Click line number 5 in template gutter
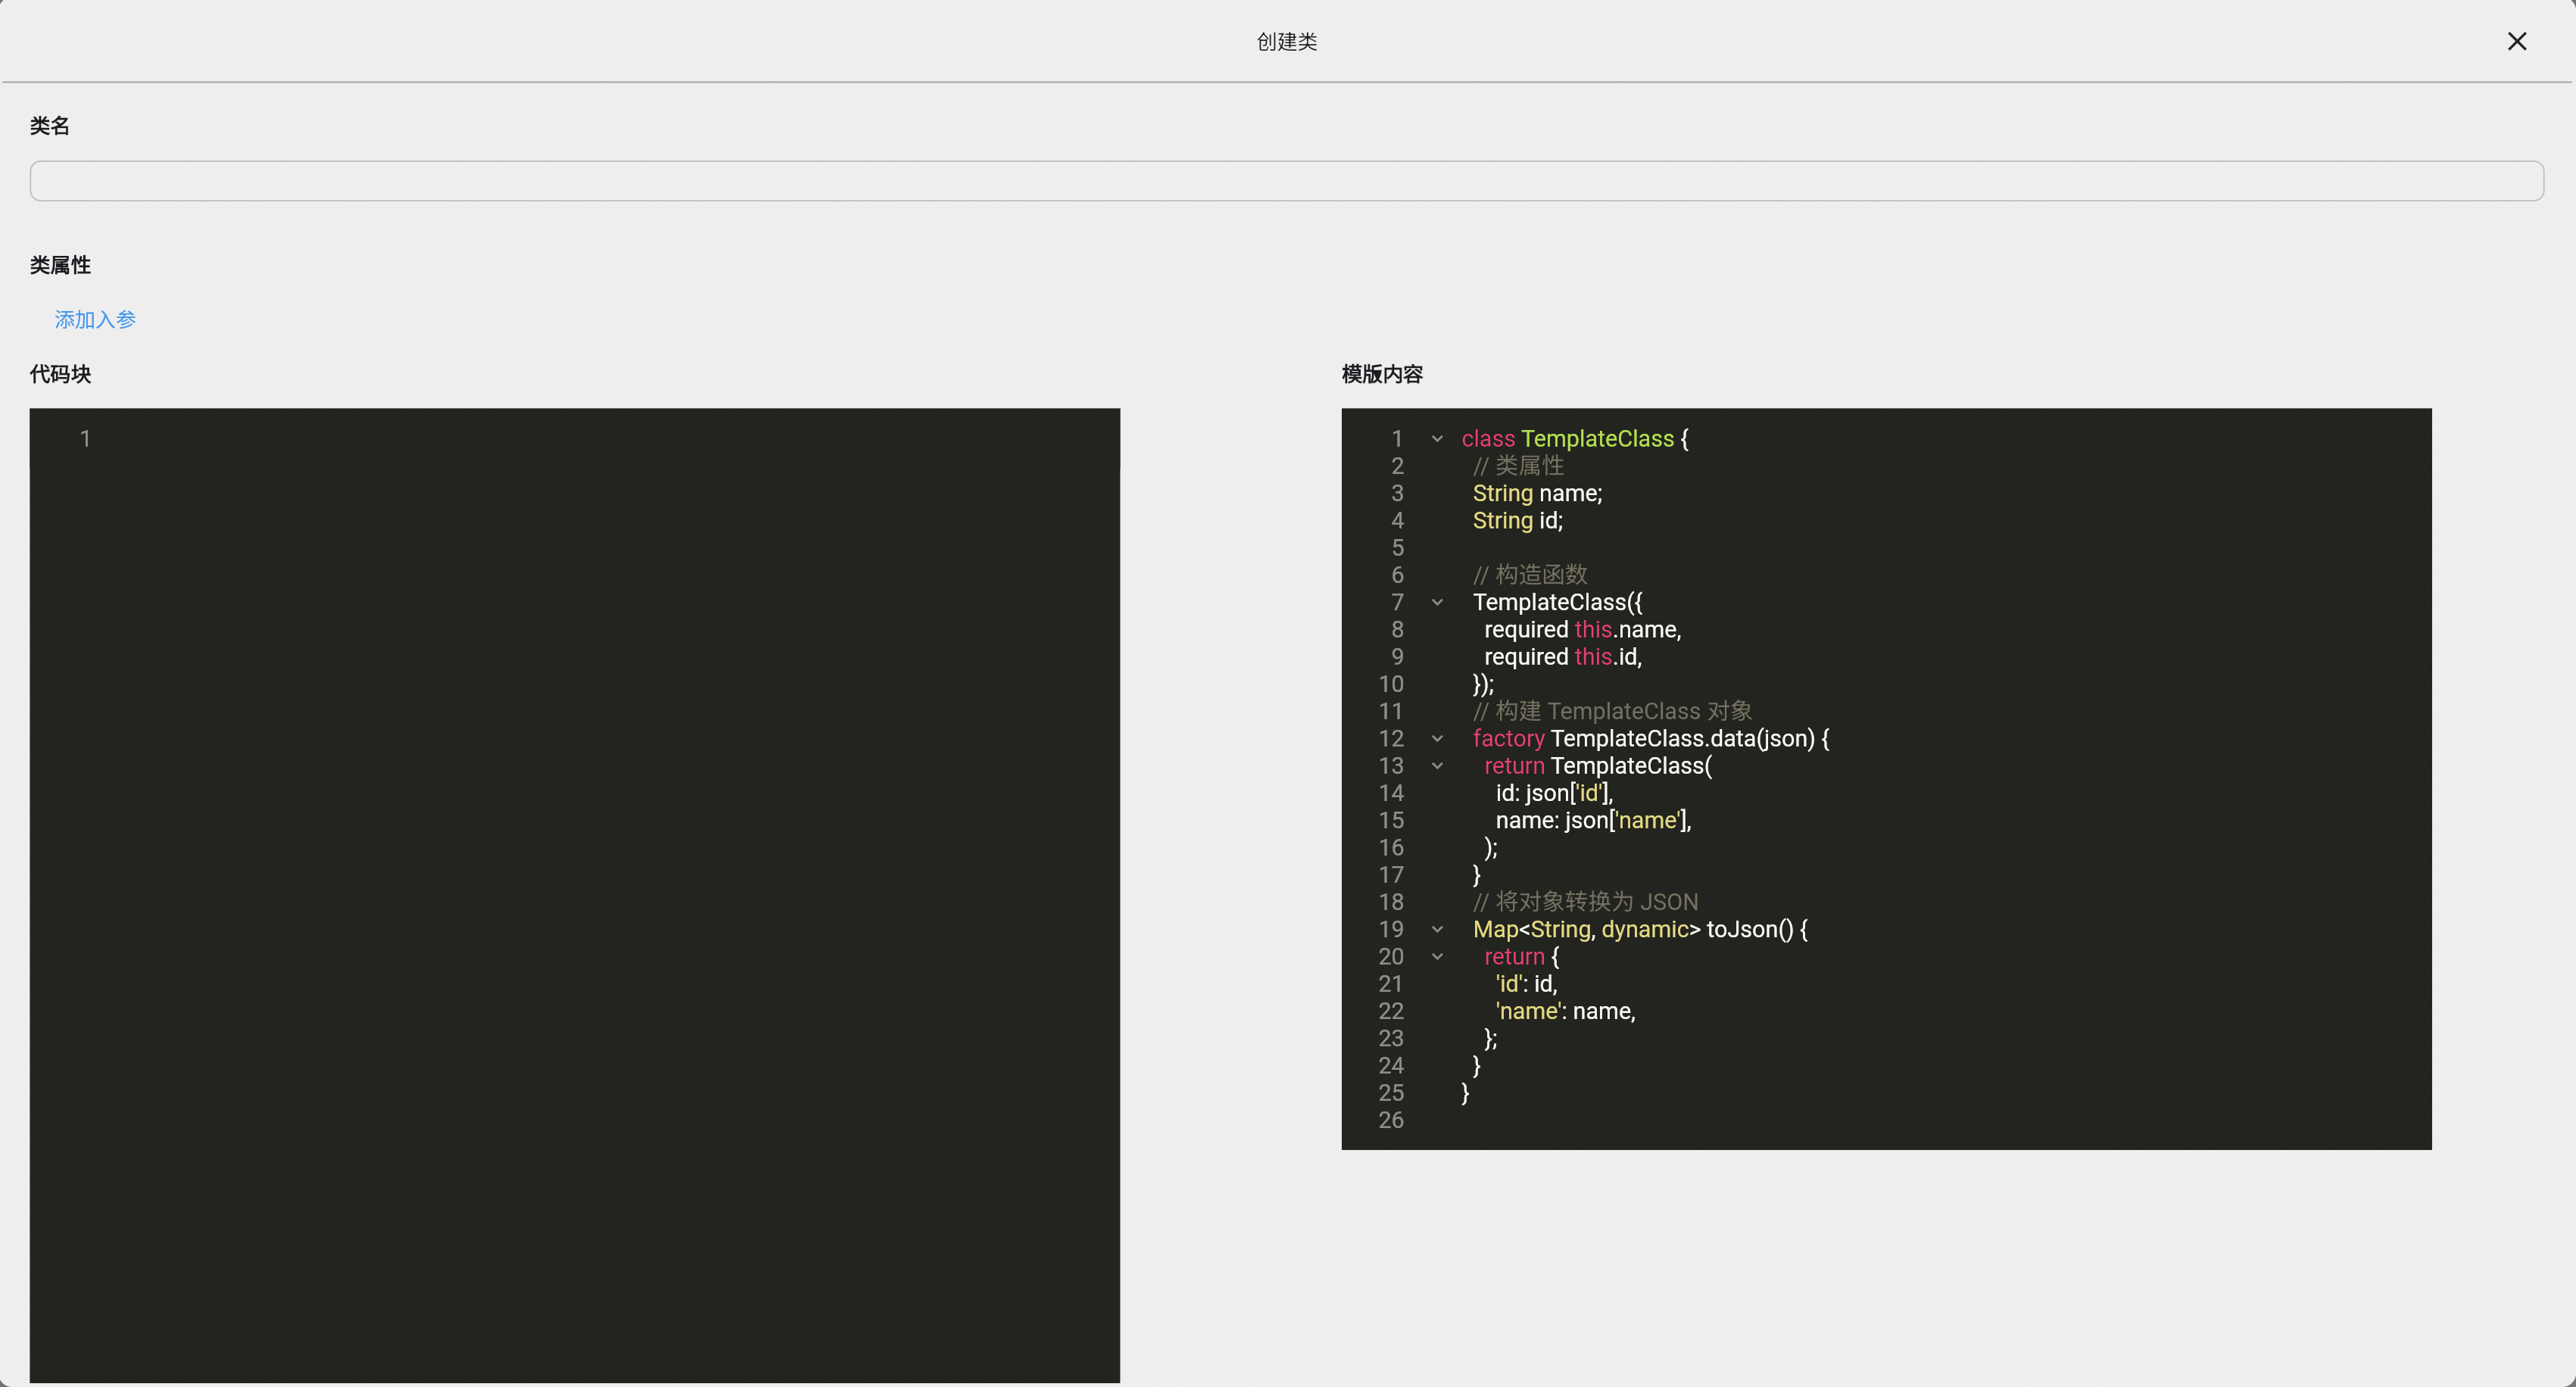The width and height of the screenshot is (2576, 1387). click(1397, 548)
